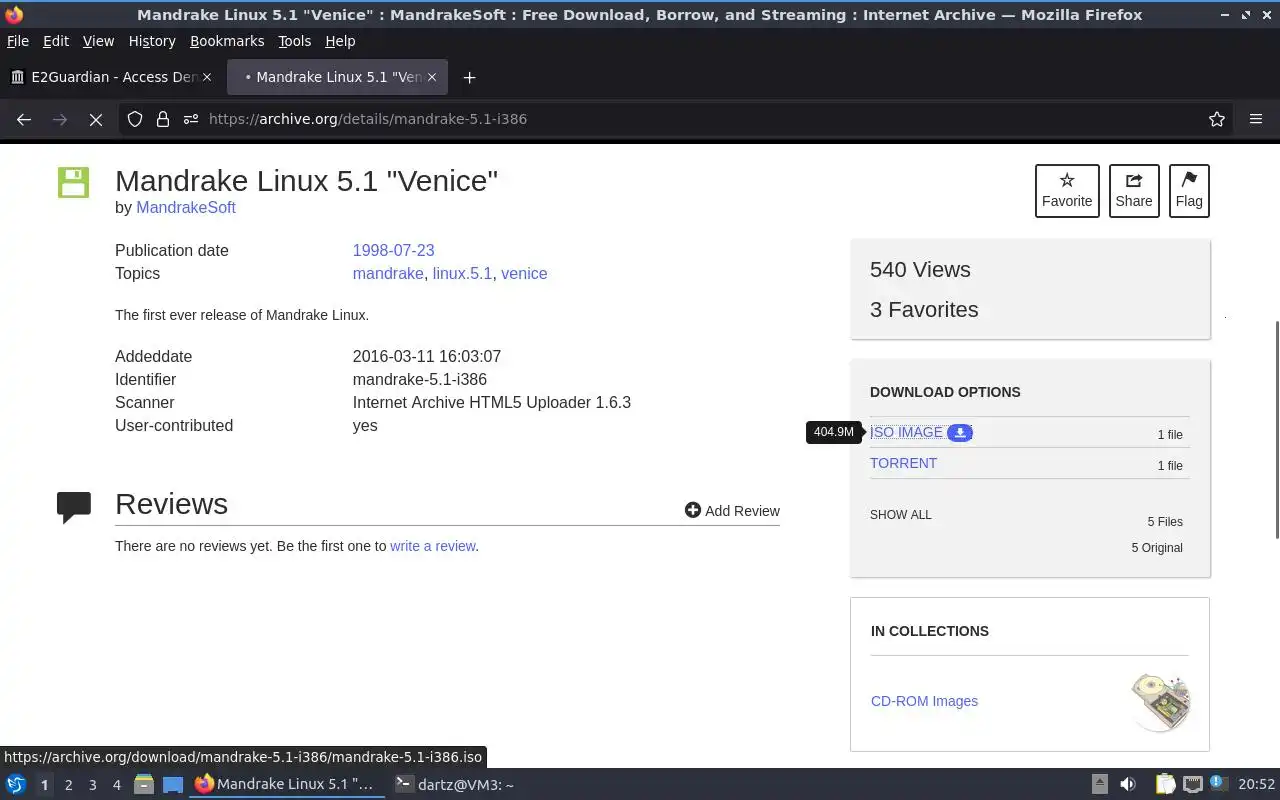This screenshot has width=1280, height=800.
Task: Open the View menu
Action: 98,41
